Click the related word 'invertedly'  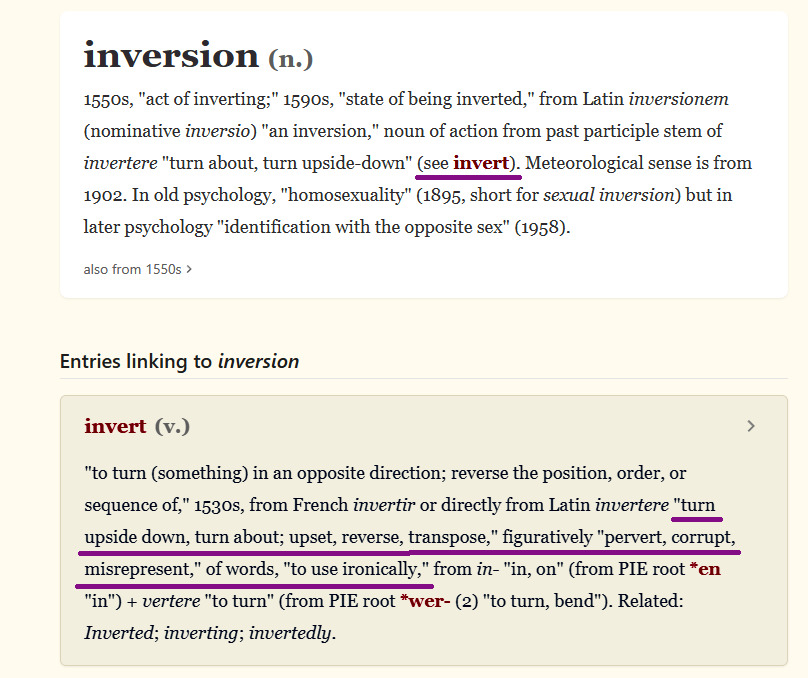291,633
